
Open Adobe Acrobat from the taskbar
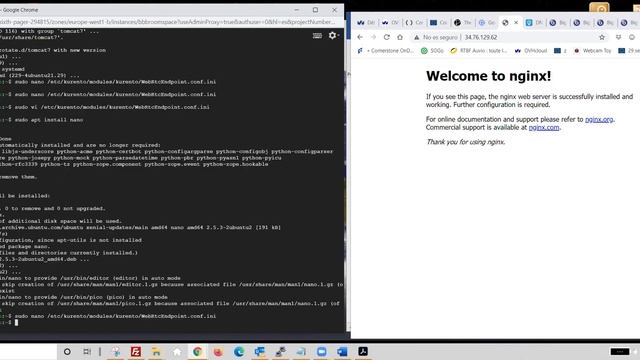point(363,351)
